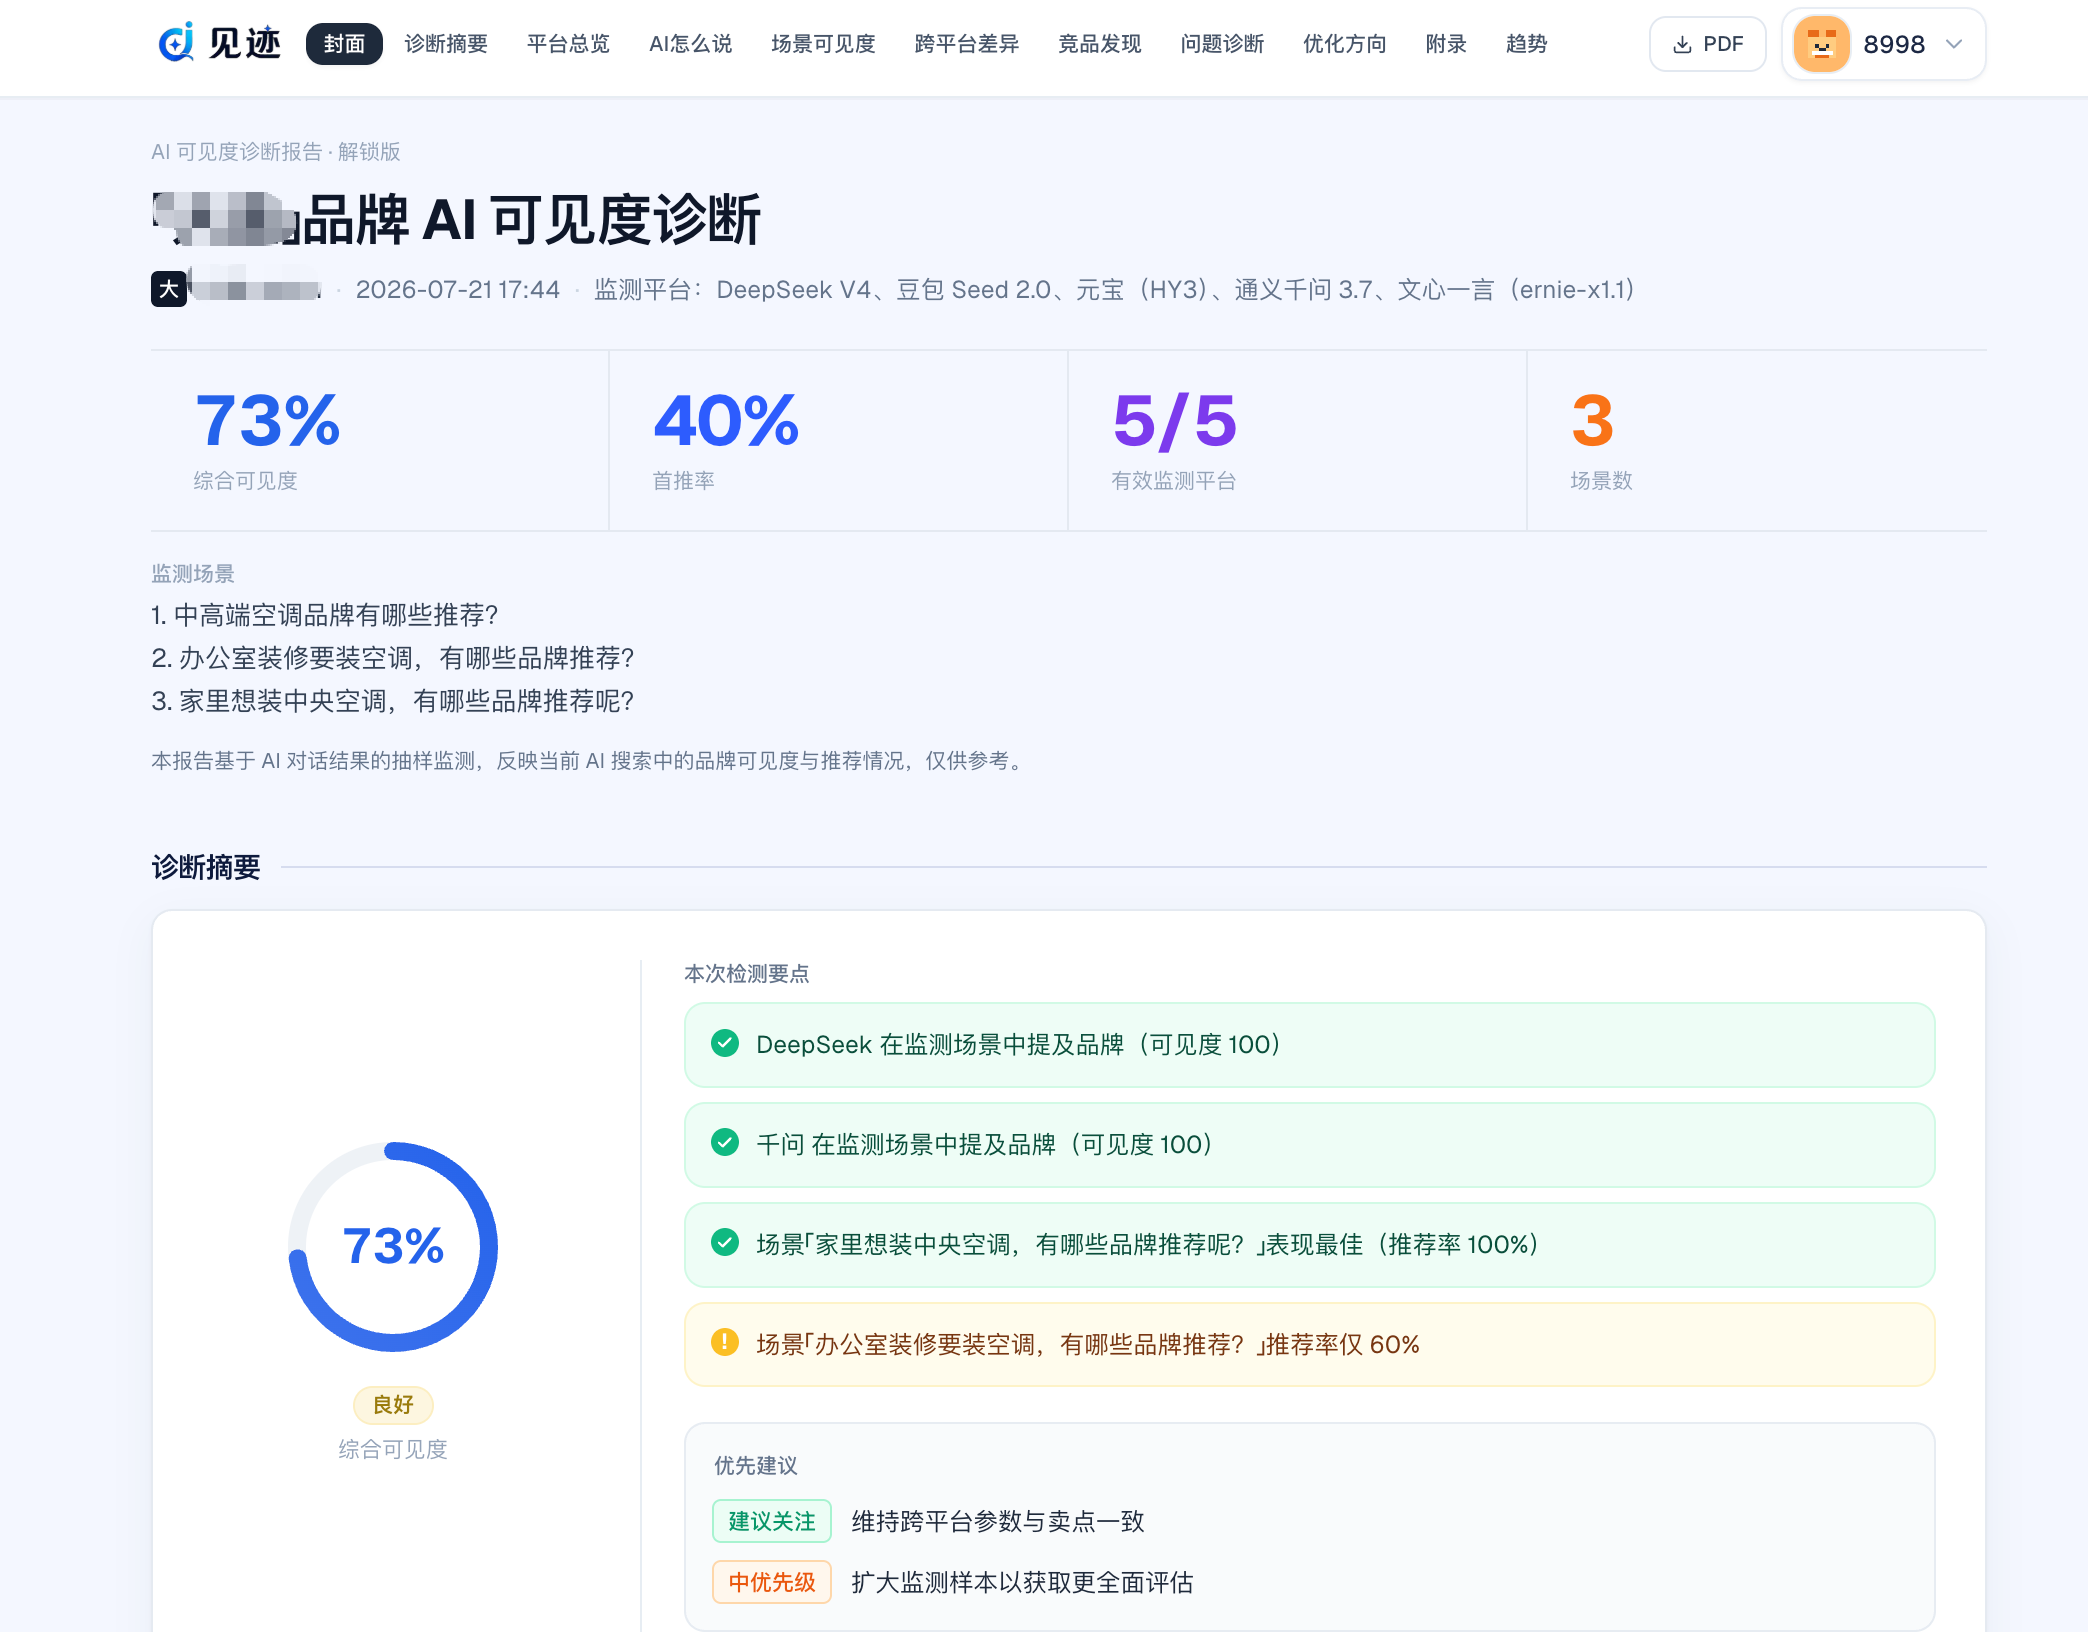
Task: Open the 竞品发现 tab
Action: 1100,44
